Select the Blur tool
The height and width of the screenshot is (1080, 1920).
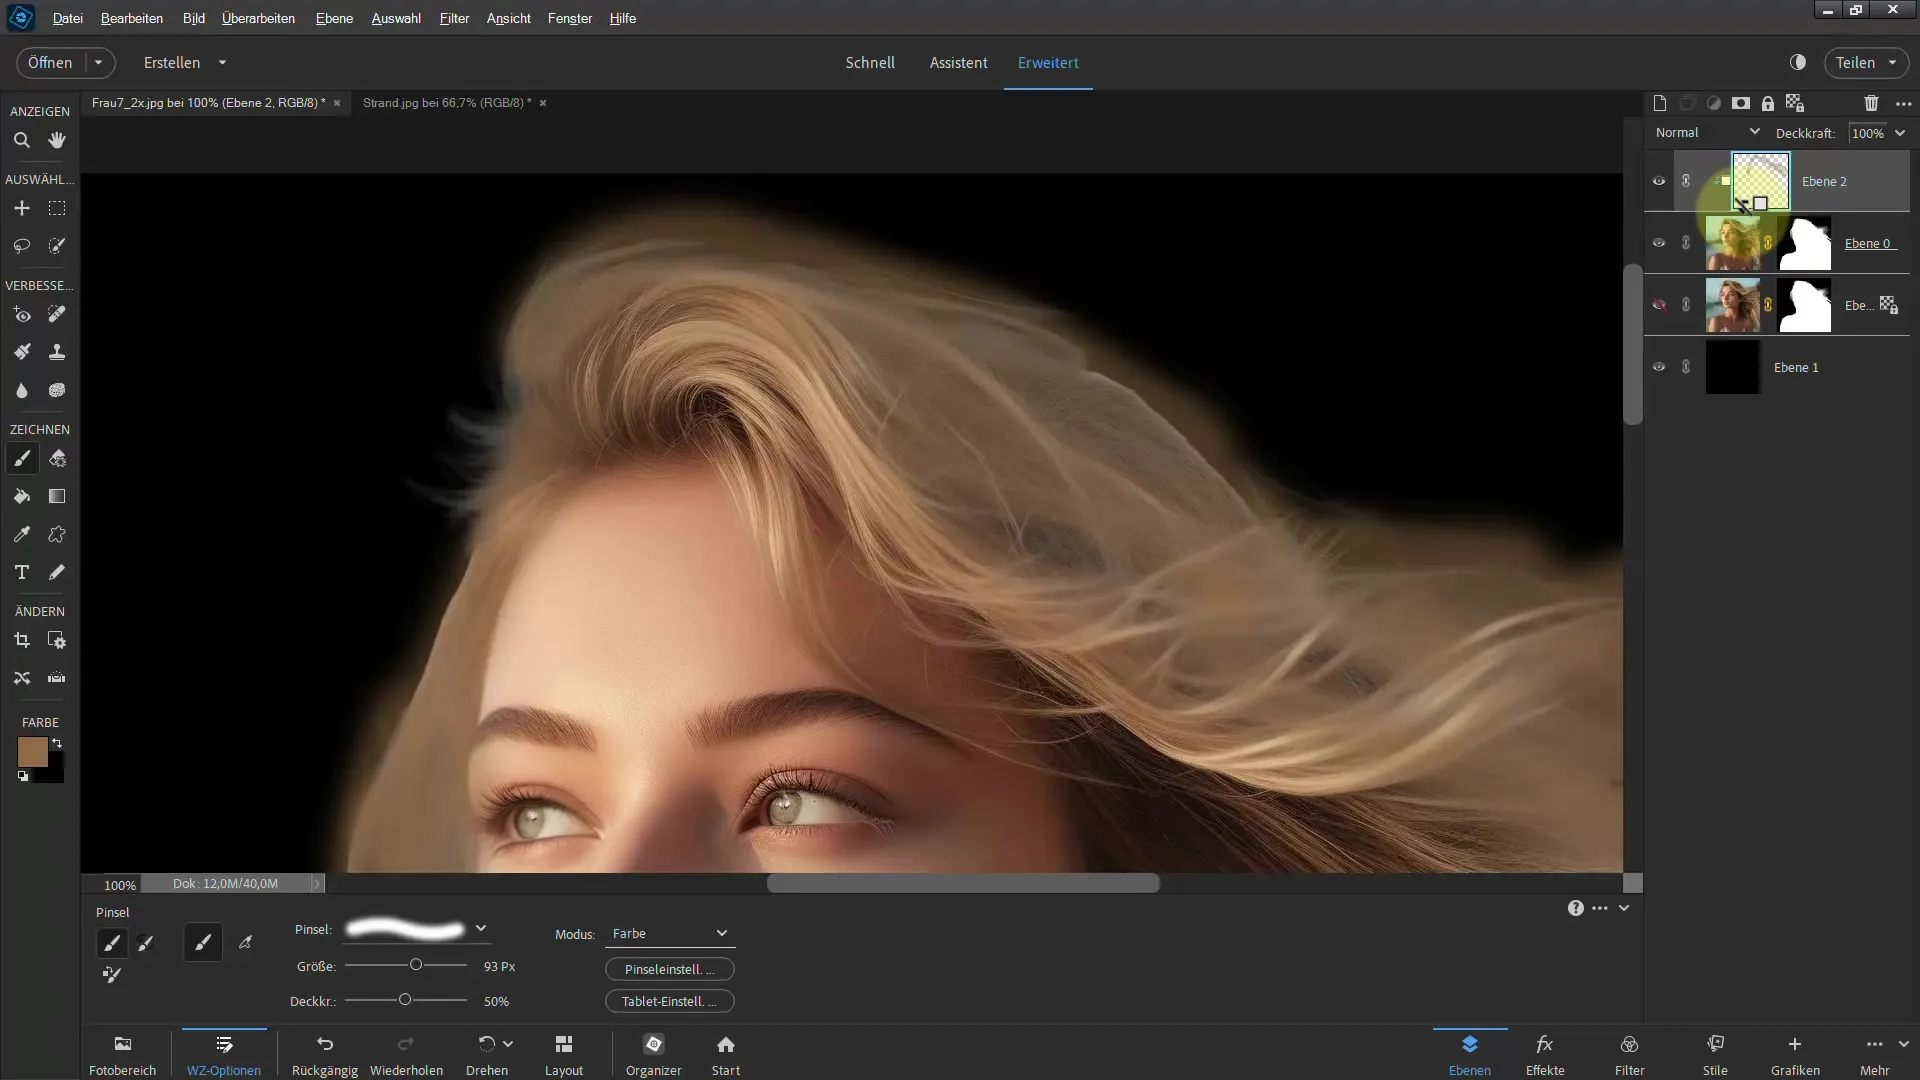pyautogui.click(x=21, y=390)
